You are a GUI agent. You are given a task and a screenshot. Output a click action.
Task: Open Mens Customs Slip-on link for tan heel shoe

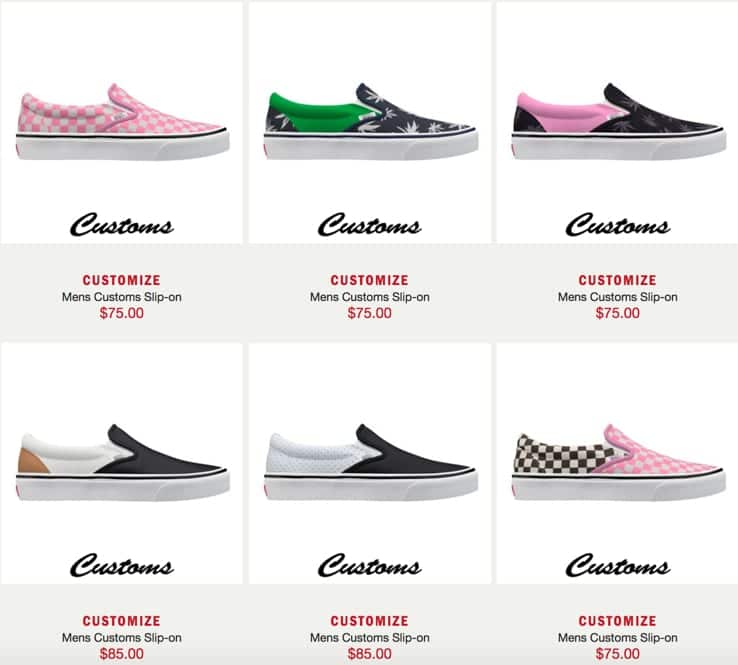[x=121, y=638]
